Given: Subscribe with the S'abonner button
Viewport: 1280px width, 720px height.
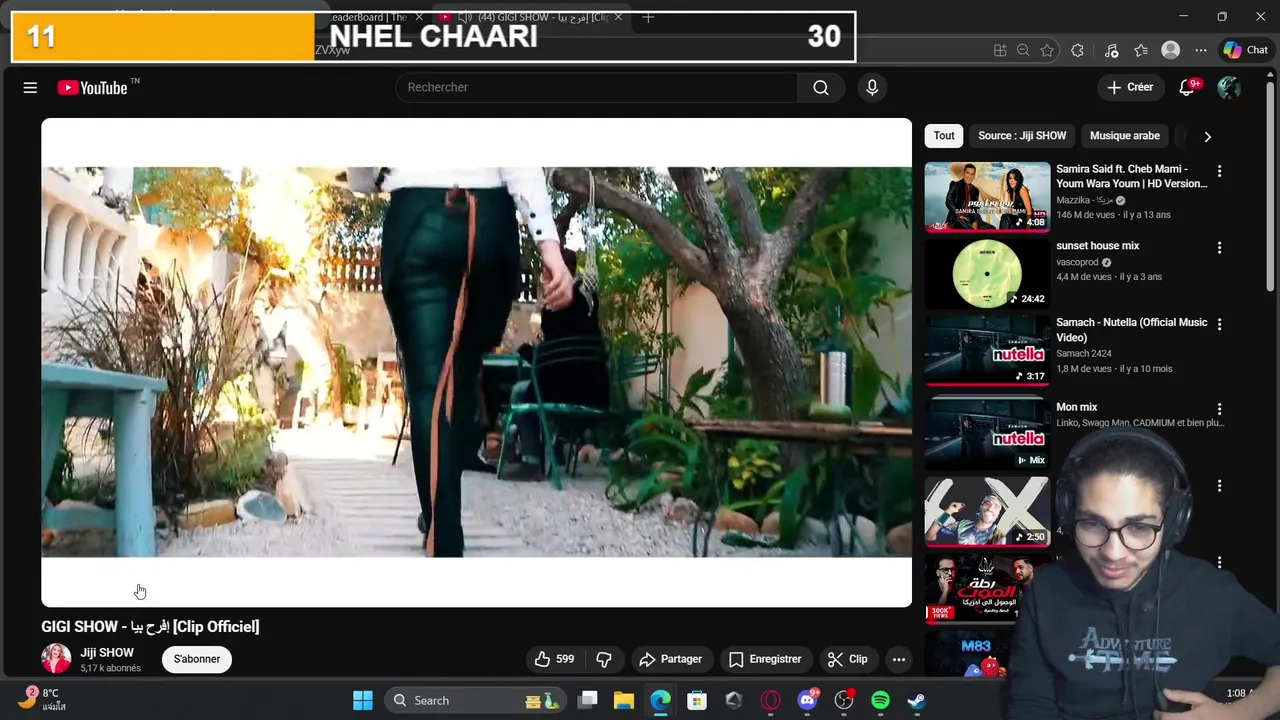Looking at the screenshot, I should pyautogui.click(x=197, y=659).
